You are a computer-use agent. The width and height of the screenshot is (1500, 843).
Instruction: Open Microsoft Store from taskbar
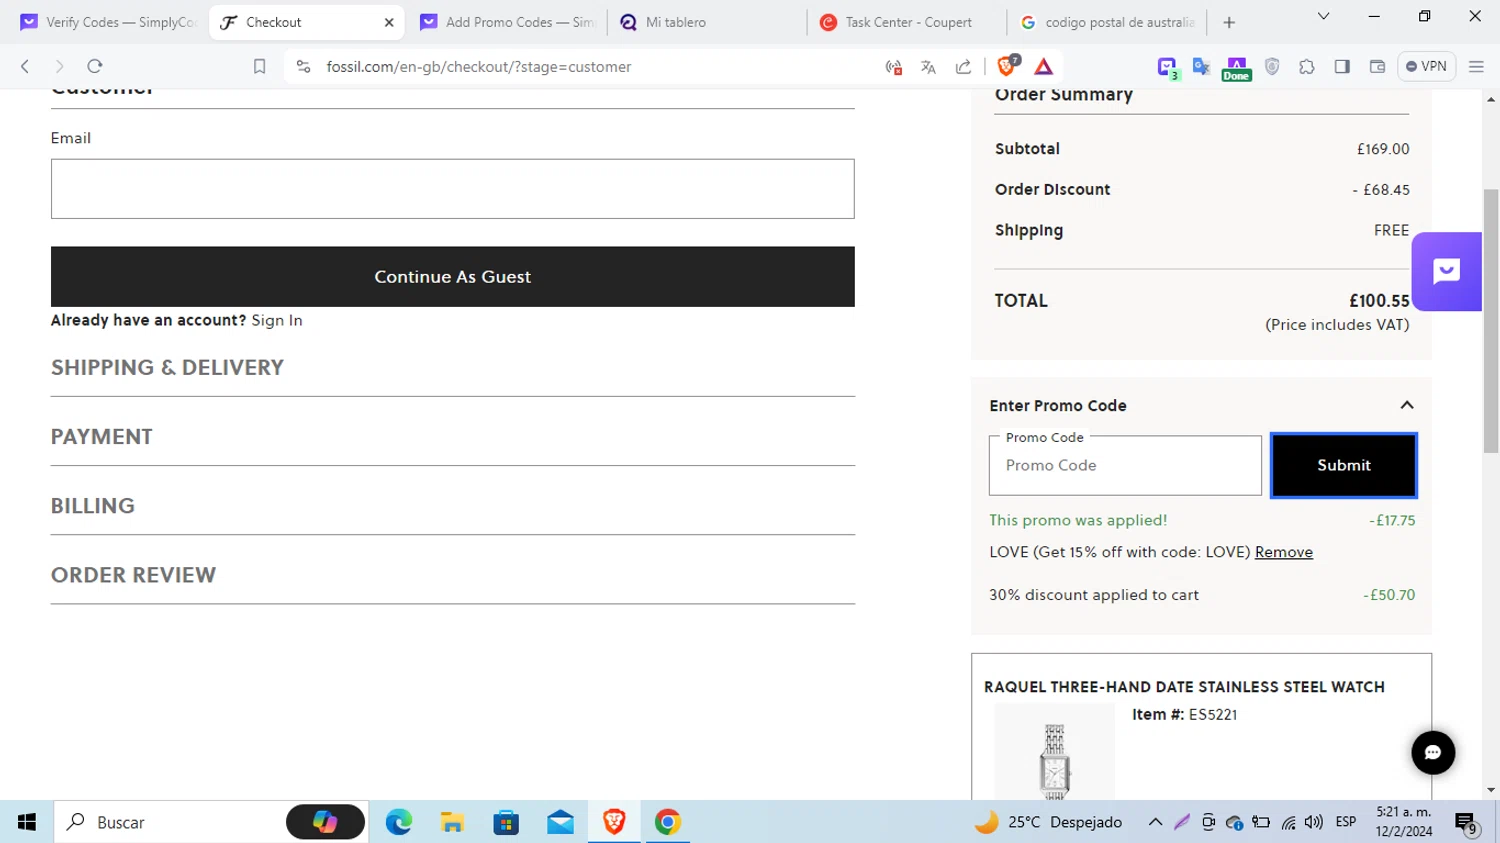[506, 822]
